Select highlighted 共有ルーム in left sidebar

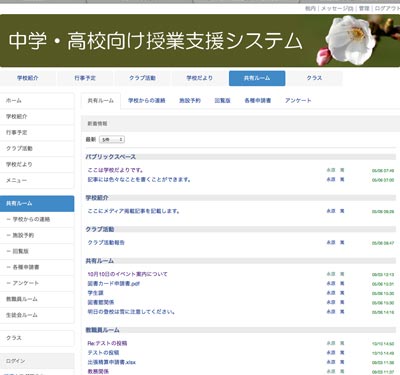[37, 204]
